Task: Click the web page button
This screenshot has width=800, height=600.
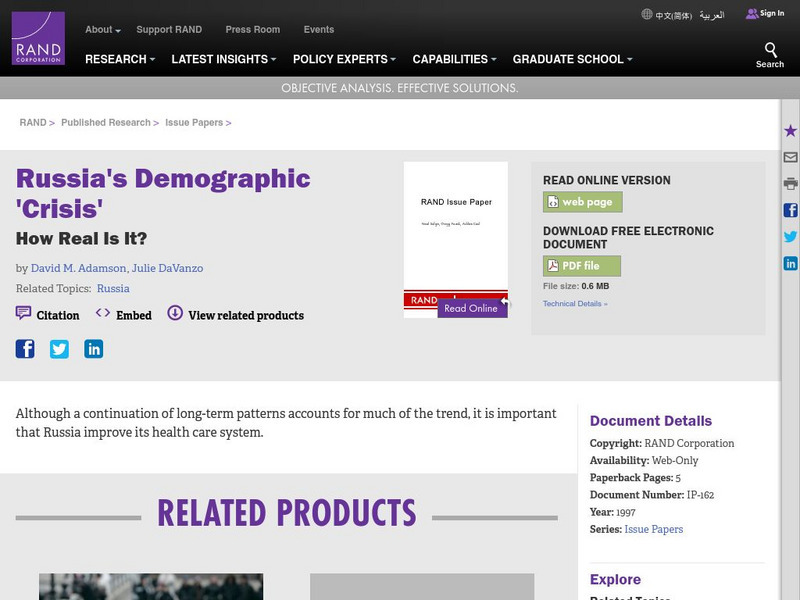Action: click(x=583, y=202)
